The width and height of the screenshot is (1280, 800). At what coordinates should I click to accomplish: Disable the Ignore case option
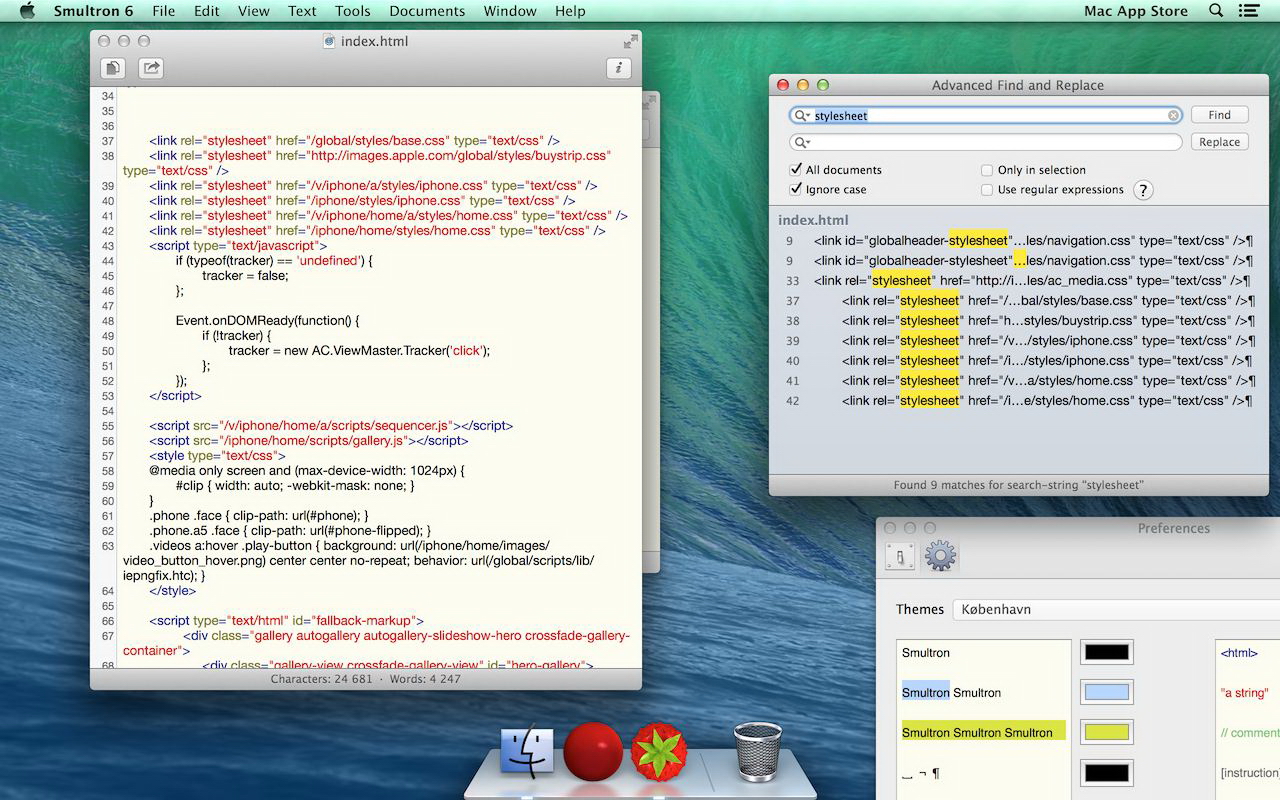click(x=796, y=190)
